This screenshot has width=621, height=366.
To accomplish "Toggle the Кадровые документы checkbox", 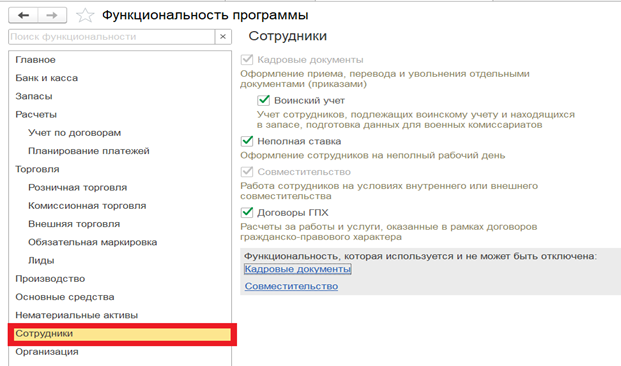I will (247, 60).
